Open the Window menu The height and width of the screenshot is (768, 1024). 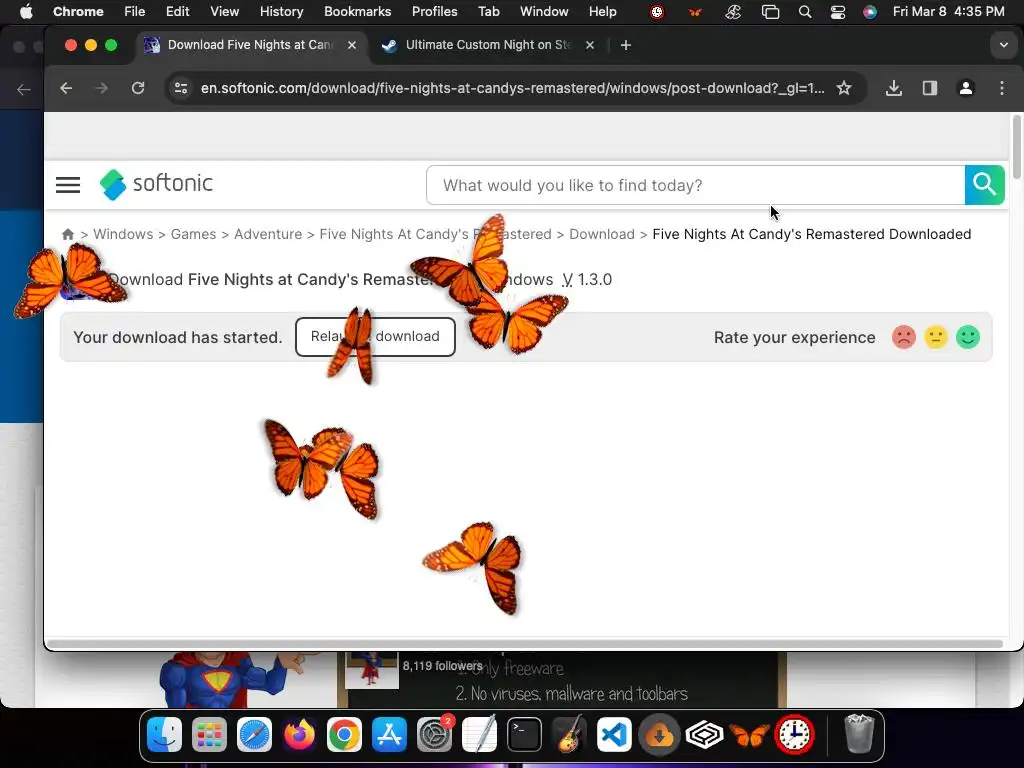point(544,11)
